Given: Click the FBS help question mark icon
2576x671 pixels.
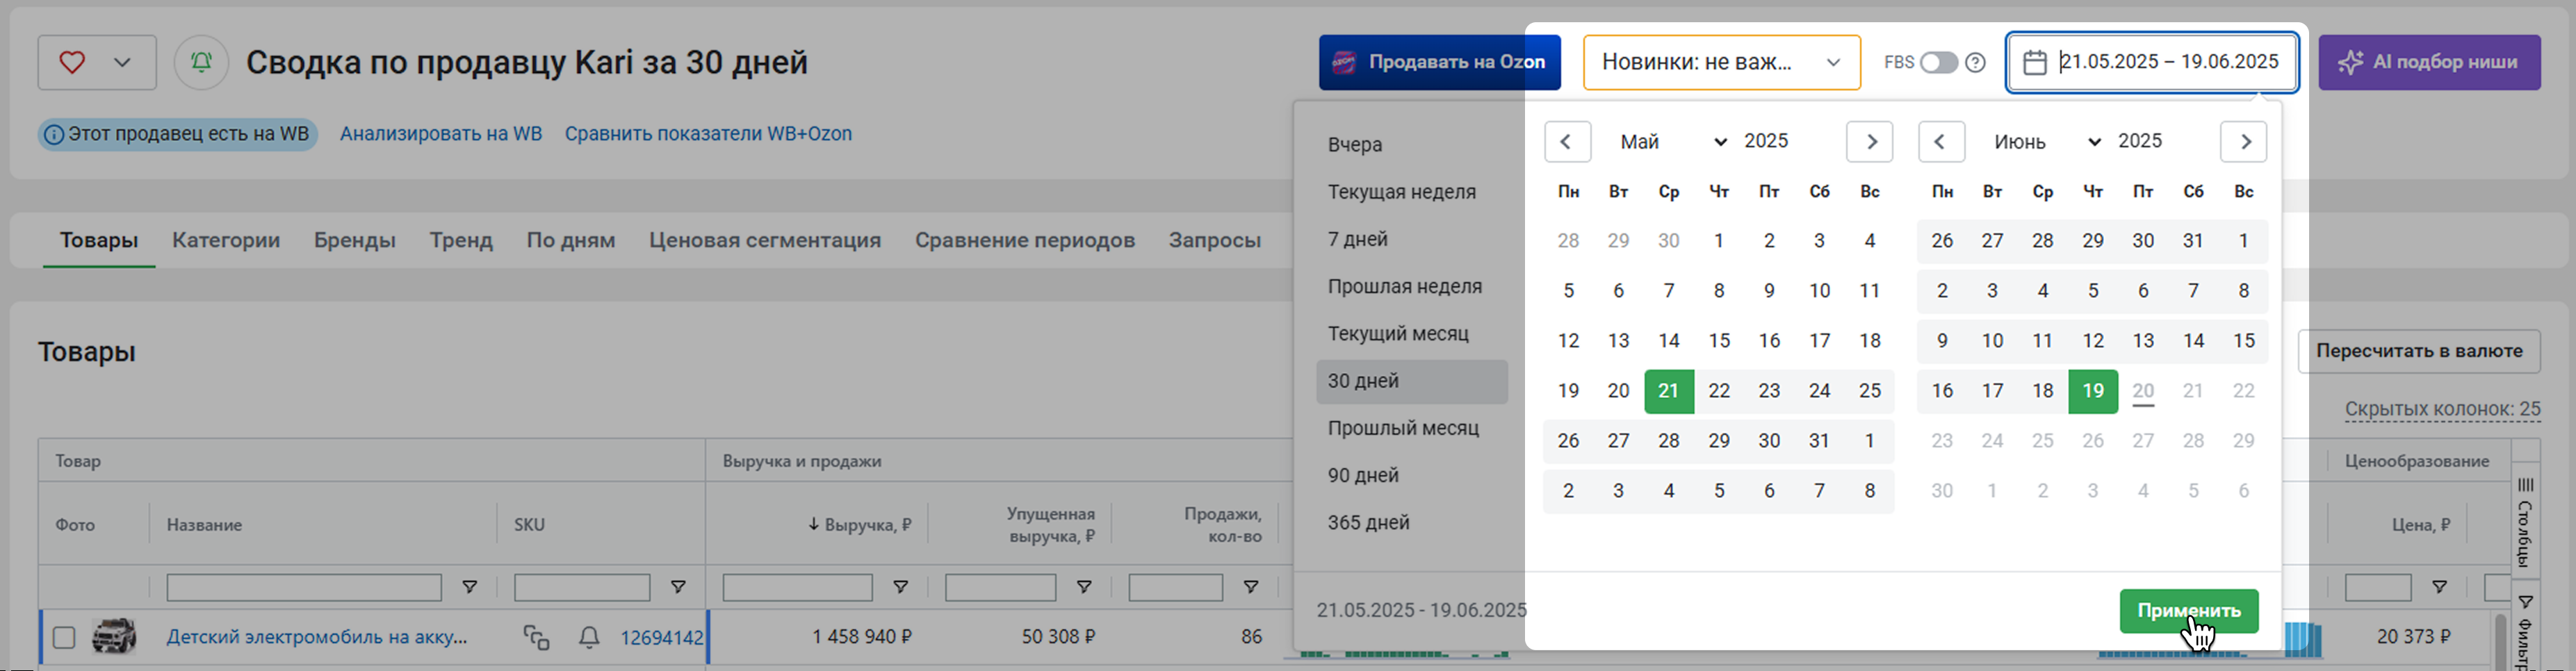Looking at the screenshot, I should coord(1975,62).
